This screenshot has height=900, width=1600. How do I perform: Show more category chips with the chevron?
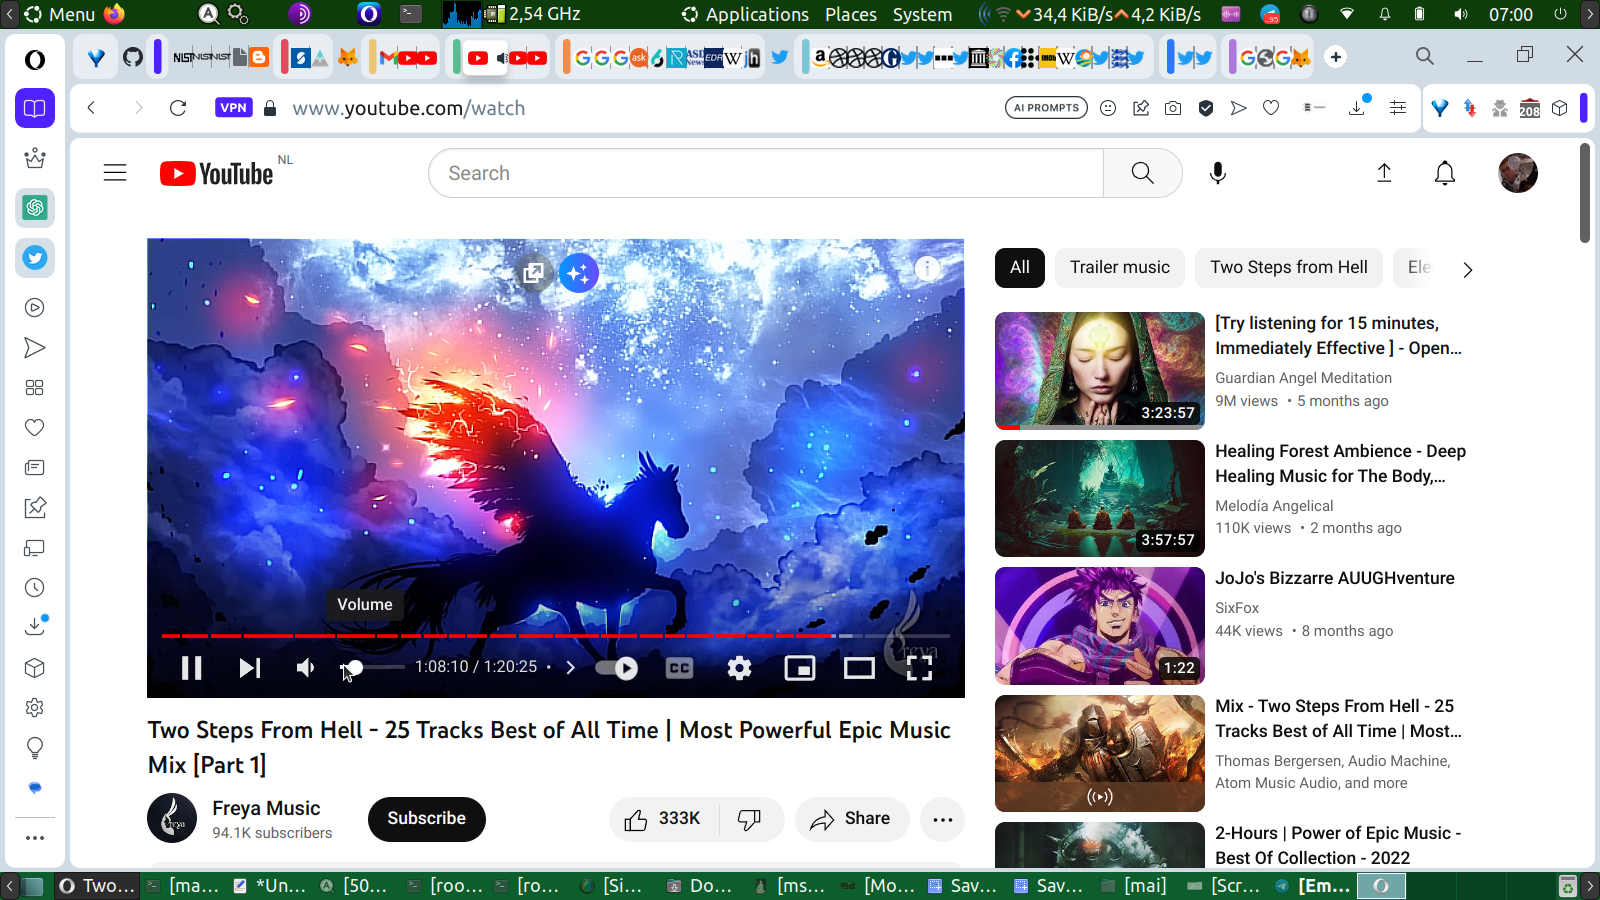[x=1467, y=269]
